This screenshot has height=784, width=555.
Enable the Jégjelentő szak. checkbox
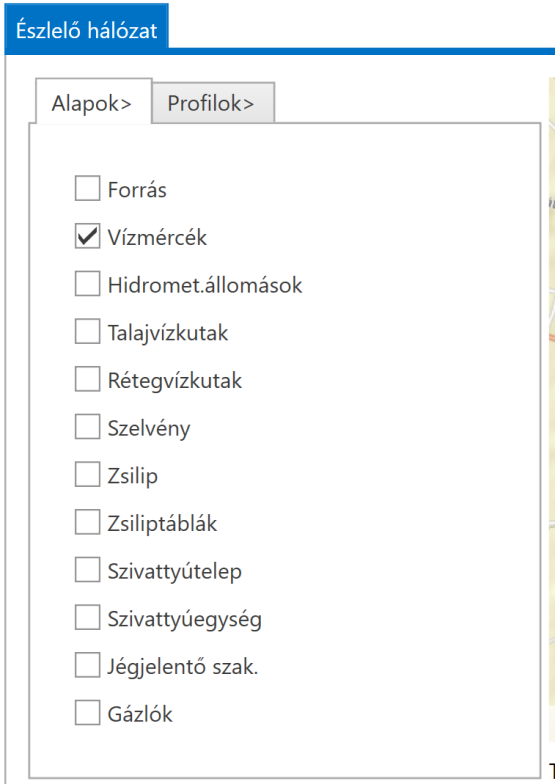pyautogui.click(x=88, y=664)
